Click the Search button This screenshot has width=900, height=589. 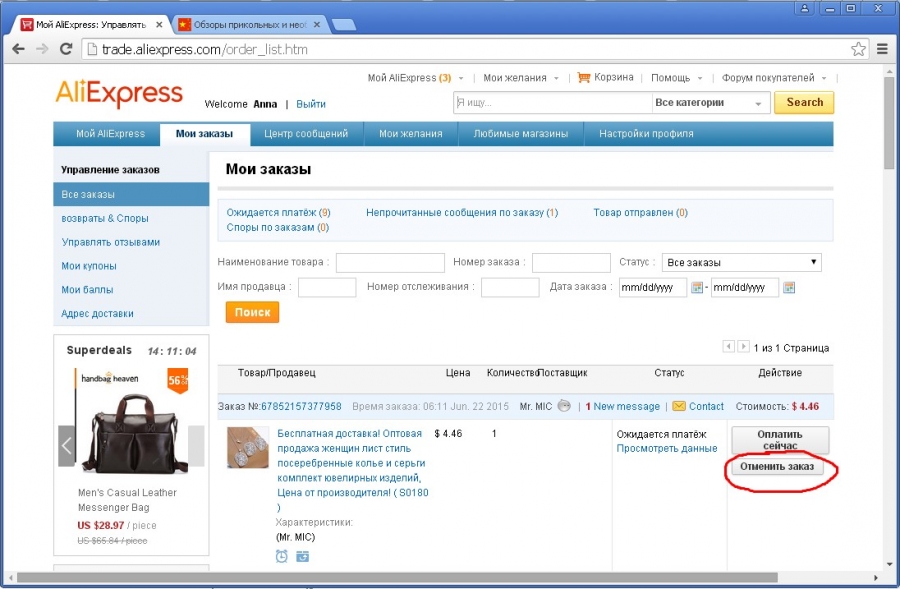pos(804,103)
